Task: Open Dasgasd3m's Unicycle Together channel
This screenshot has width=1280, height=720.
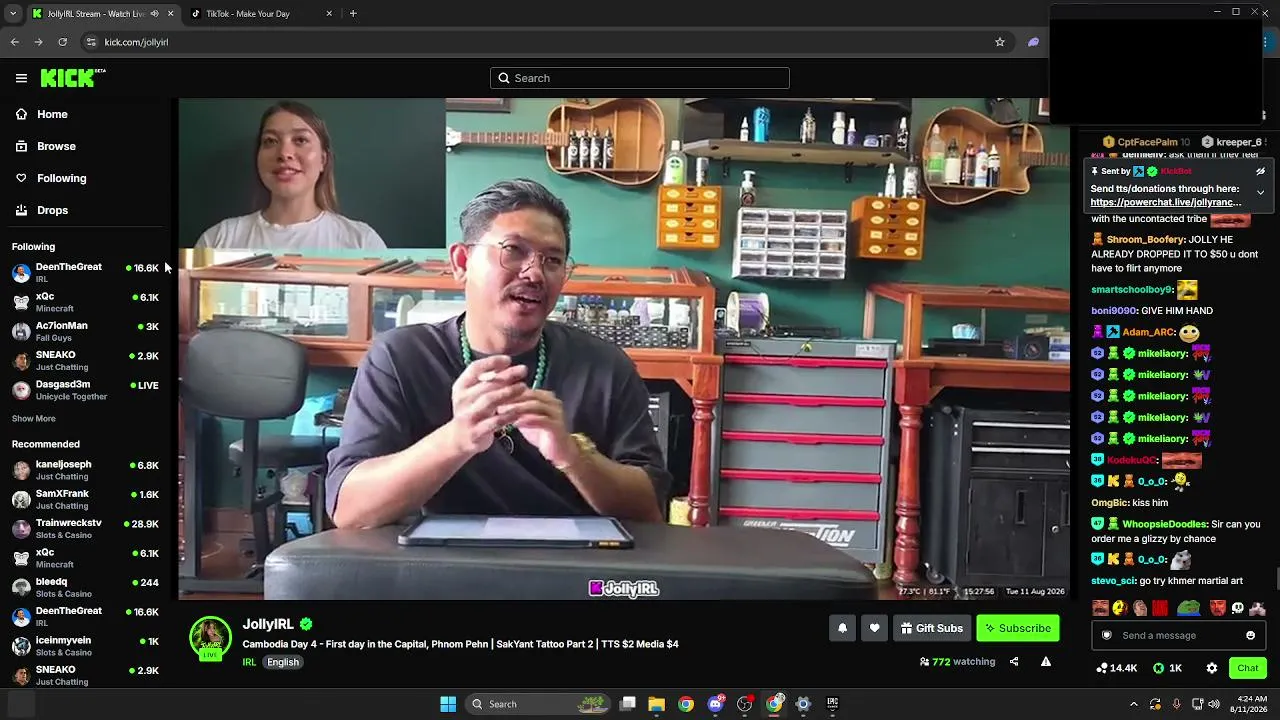Action: [x=85, y=390]
